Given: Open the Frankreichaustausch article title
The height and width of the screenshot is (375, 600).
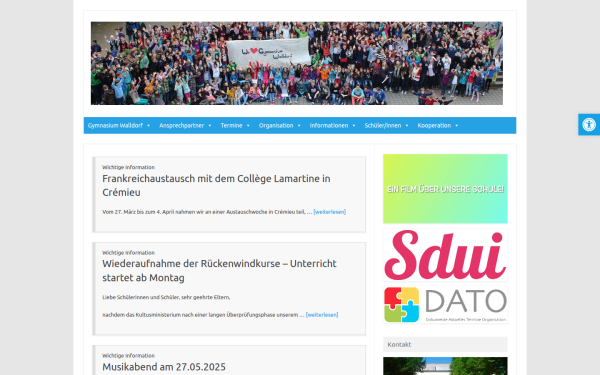Looking at the screenshot, I should 216,185.
